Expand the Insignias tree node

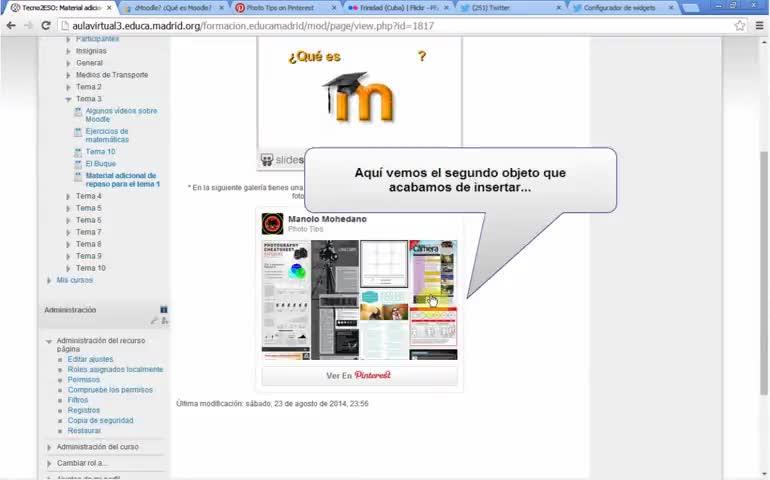point(68,51)
